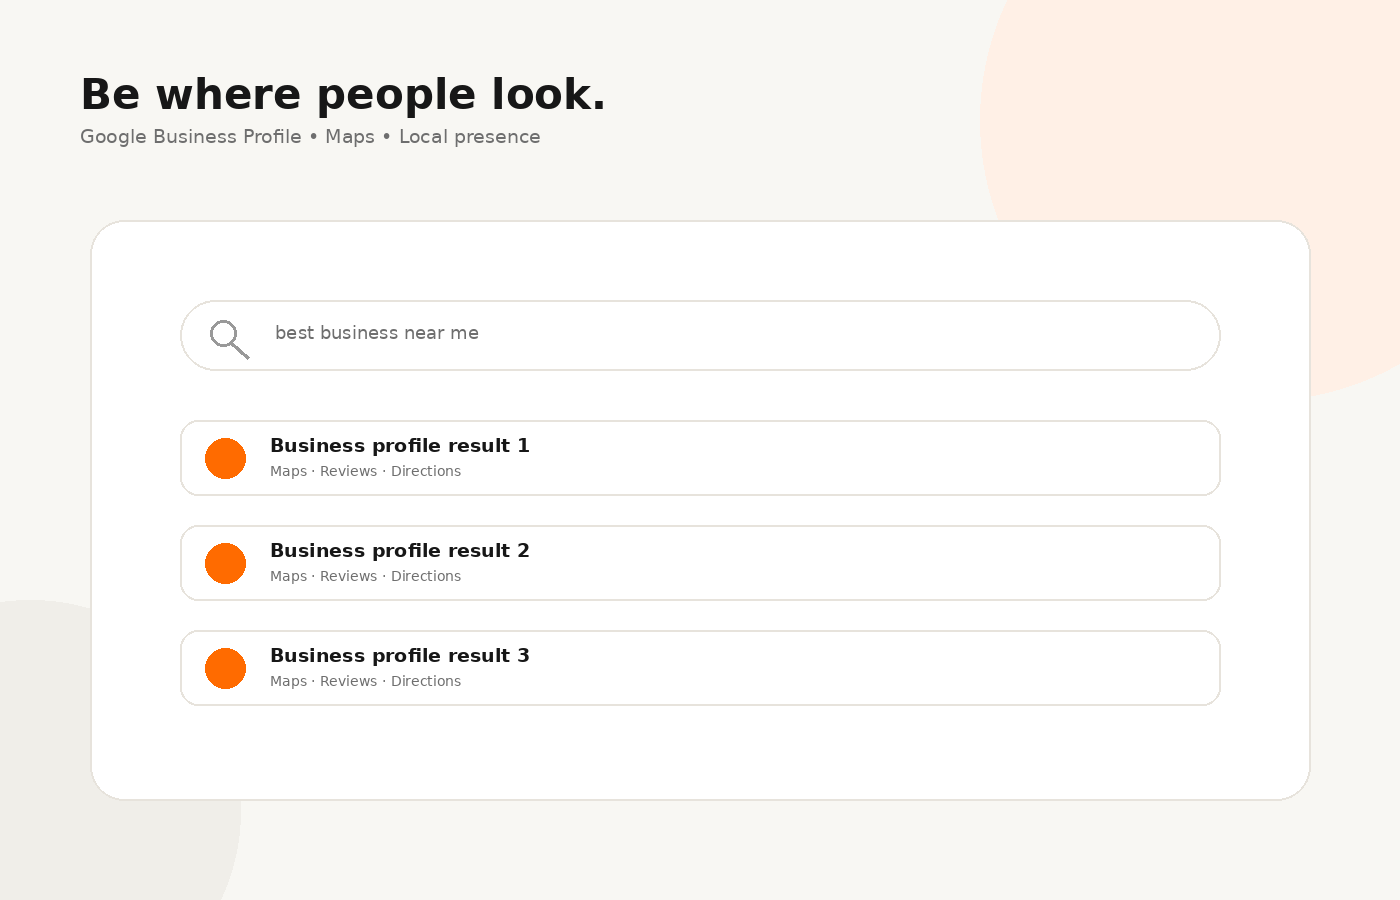
Task: Focus the 'best business near me' search field
Action: 700,335
